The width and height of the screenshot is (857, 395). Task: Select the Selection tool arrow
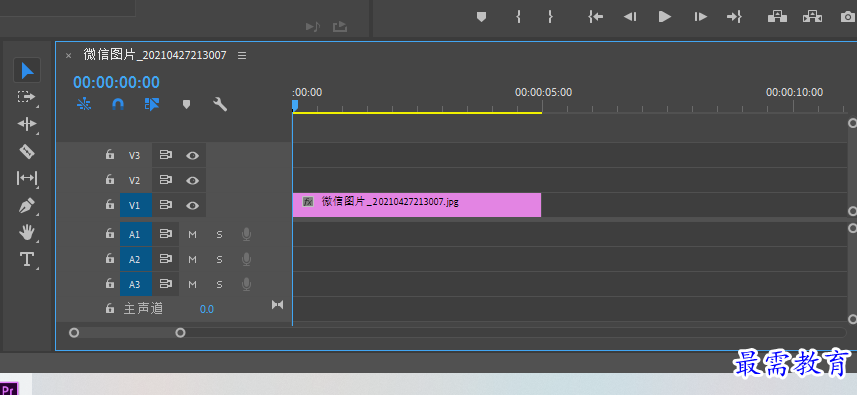pos(27,70)
